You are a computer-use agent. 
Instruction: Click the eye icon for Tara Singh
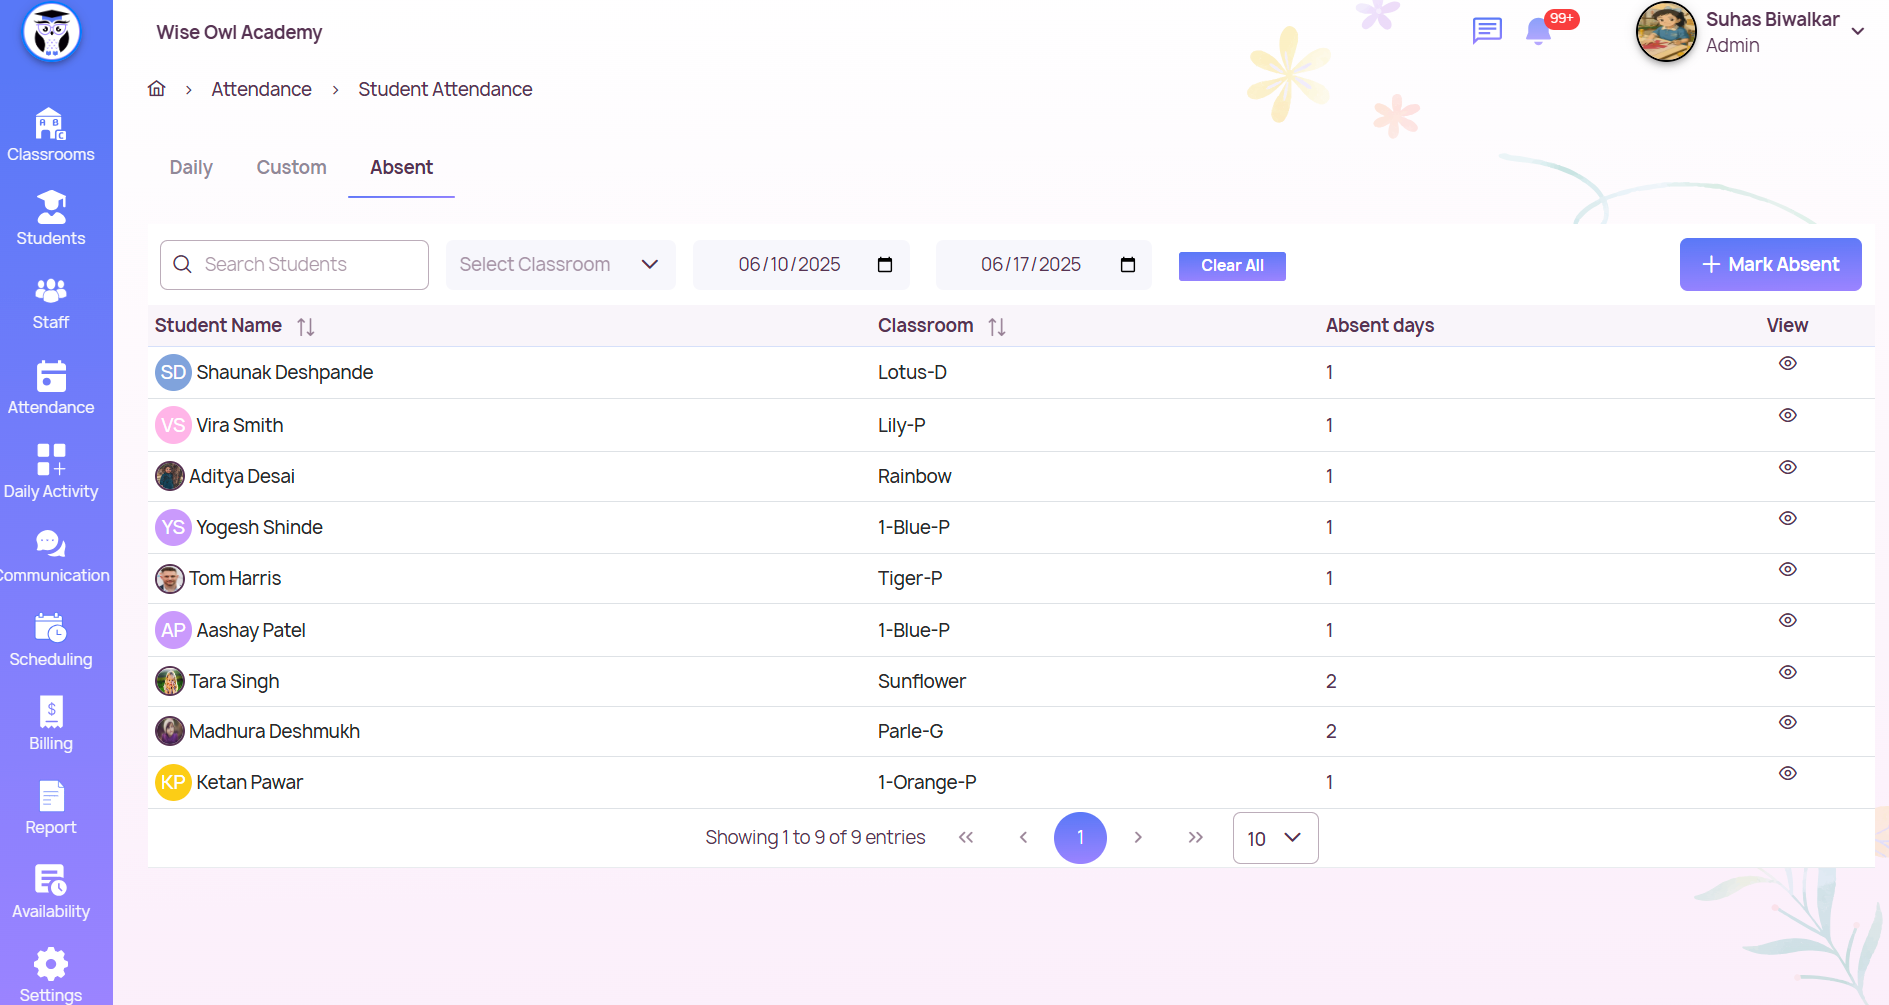1787,672
